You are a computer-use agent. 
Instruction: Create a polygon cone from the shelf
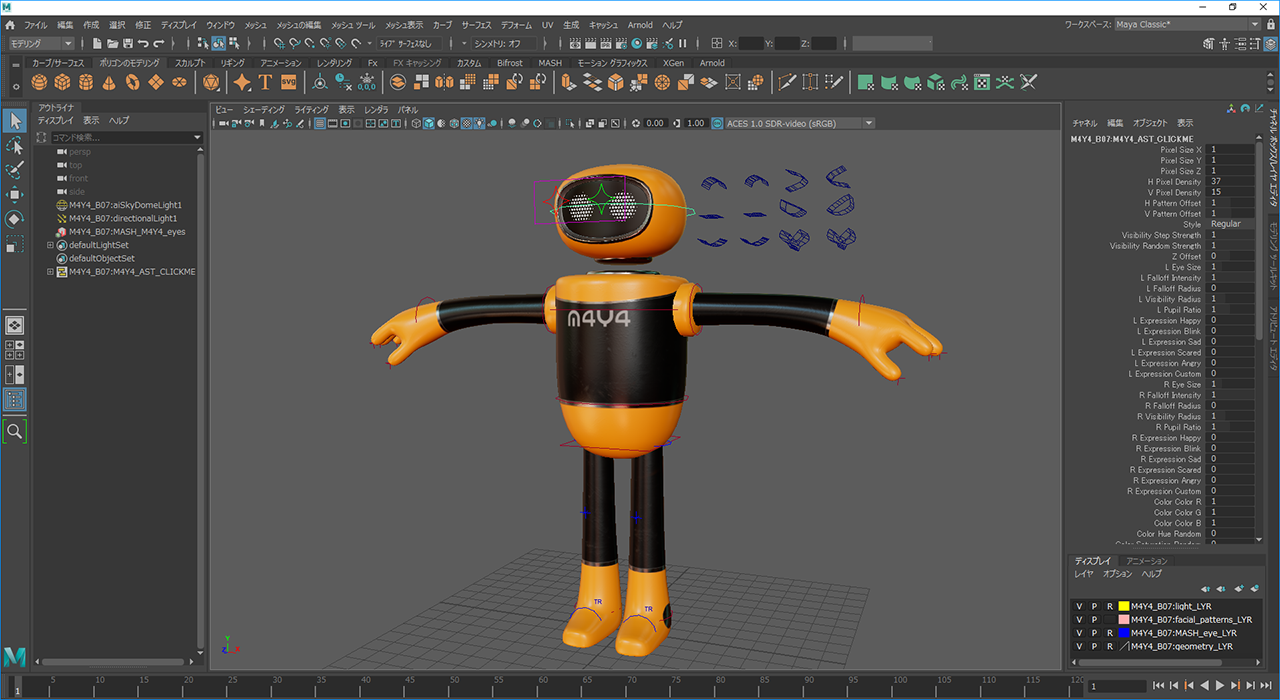pos(108,83)
